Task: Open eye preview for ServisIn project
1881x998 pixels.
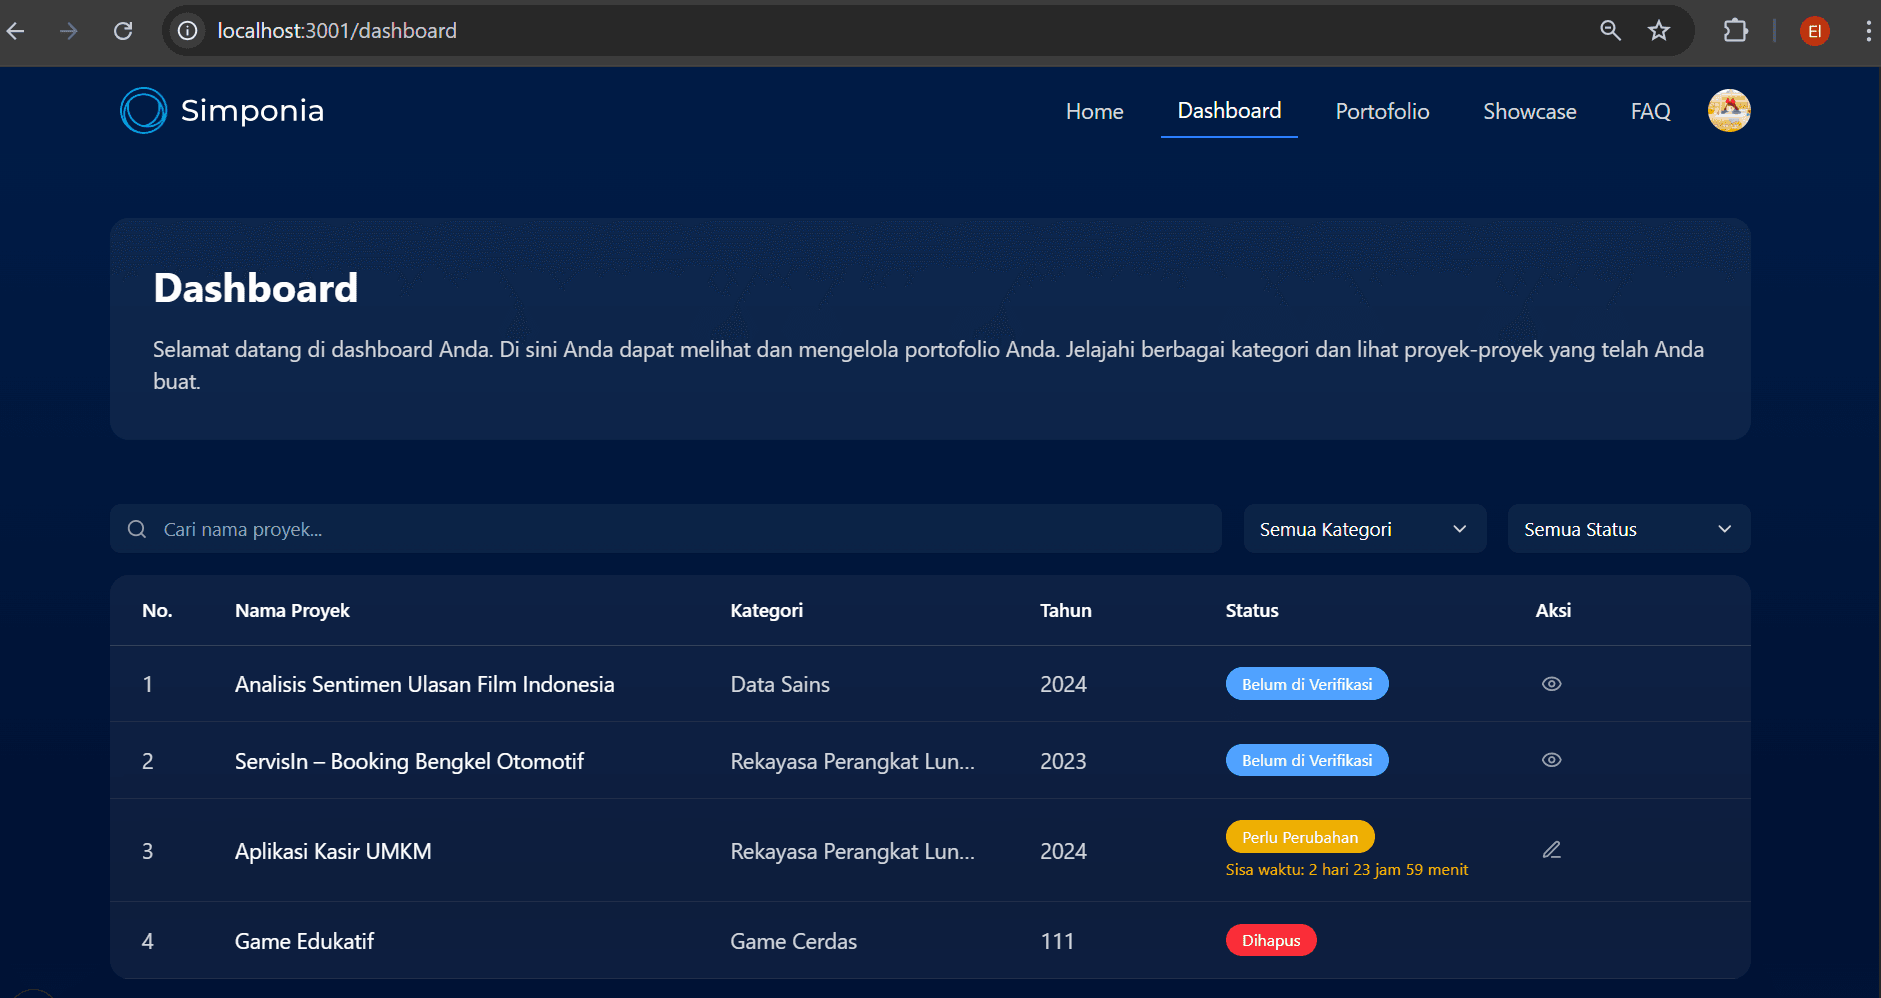Action: pyautogui.click(x=1551, y=759)
